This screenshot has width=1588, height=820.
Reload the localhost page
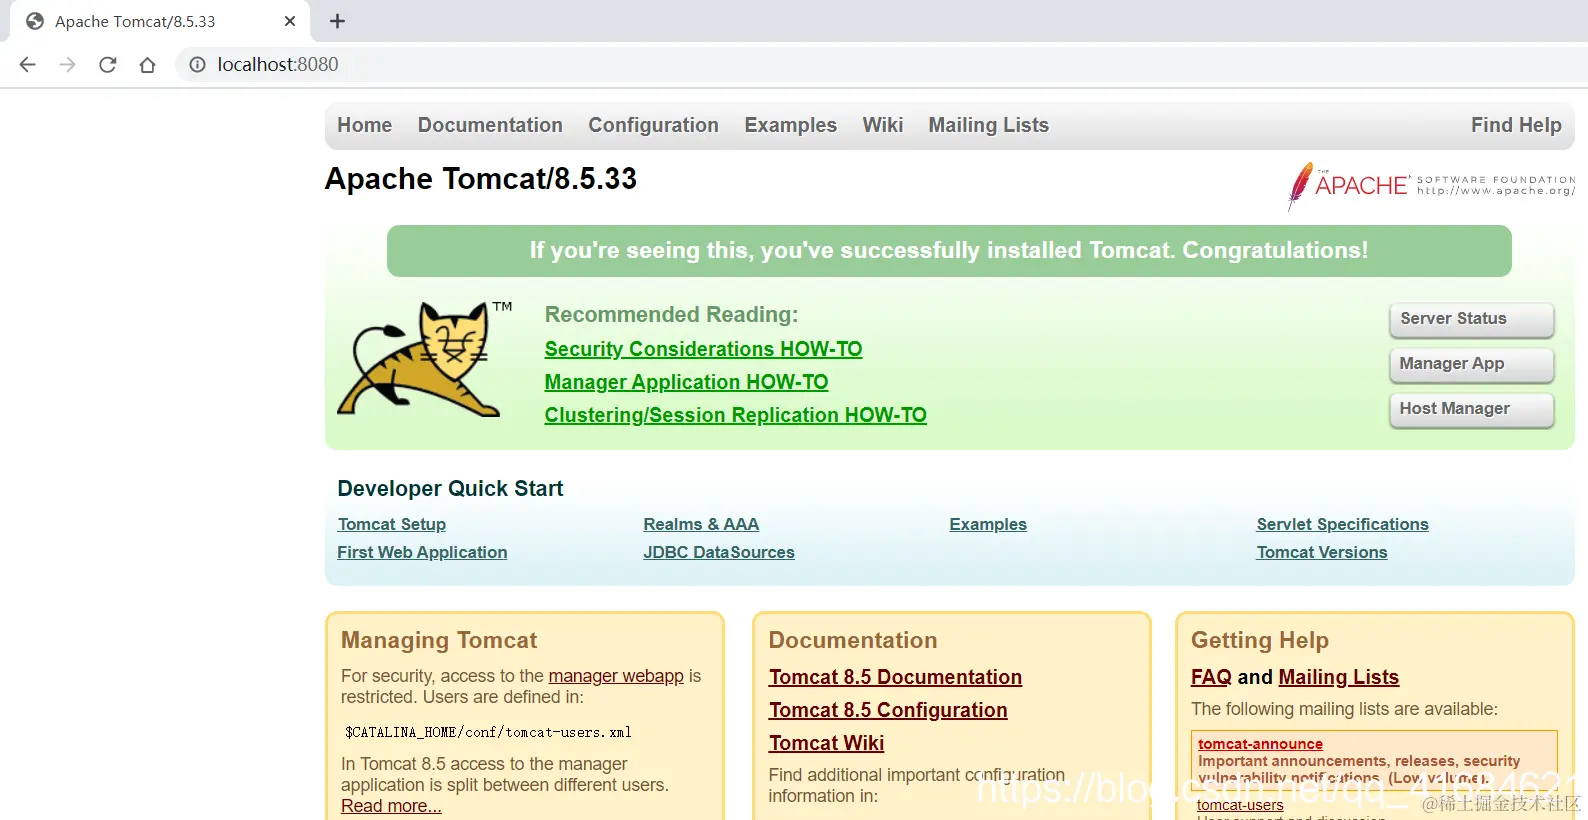pyautogui.click(x=108, y=65)
